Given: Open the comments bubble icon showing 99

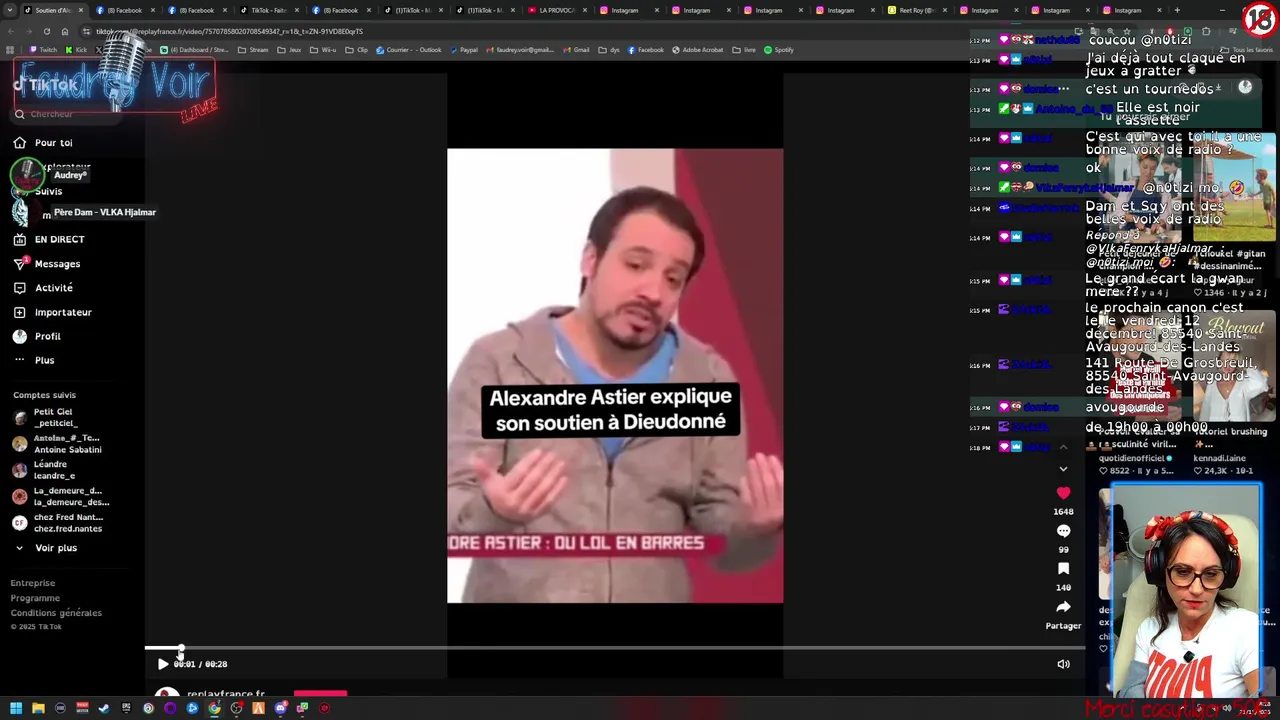Looking at the screenshot, I should point(1063,531).
